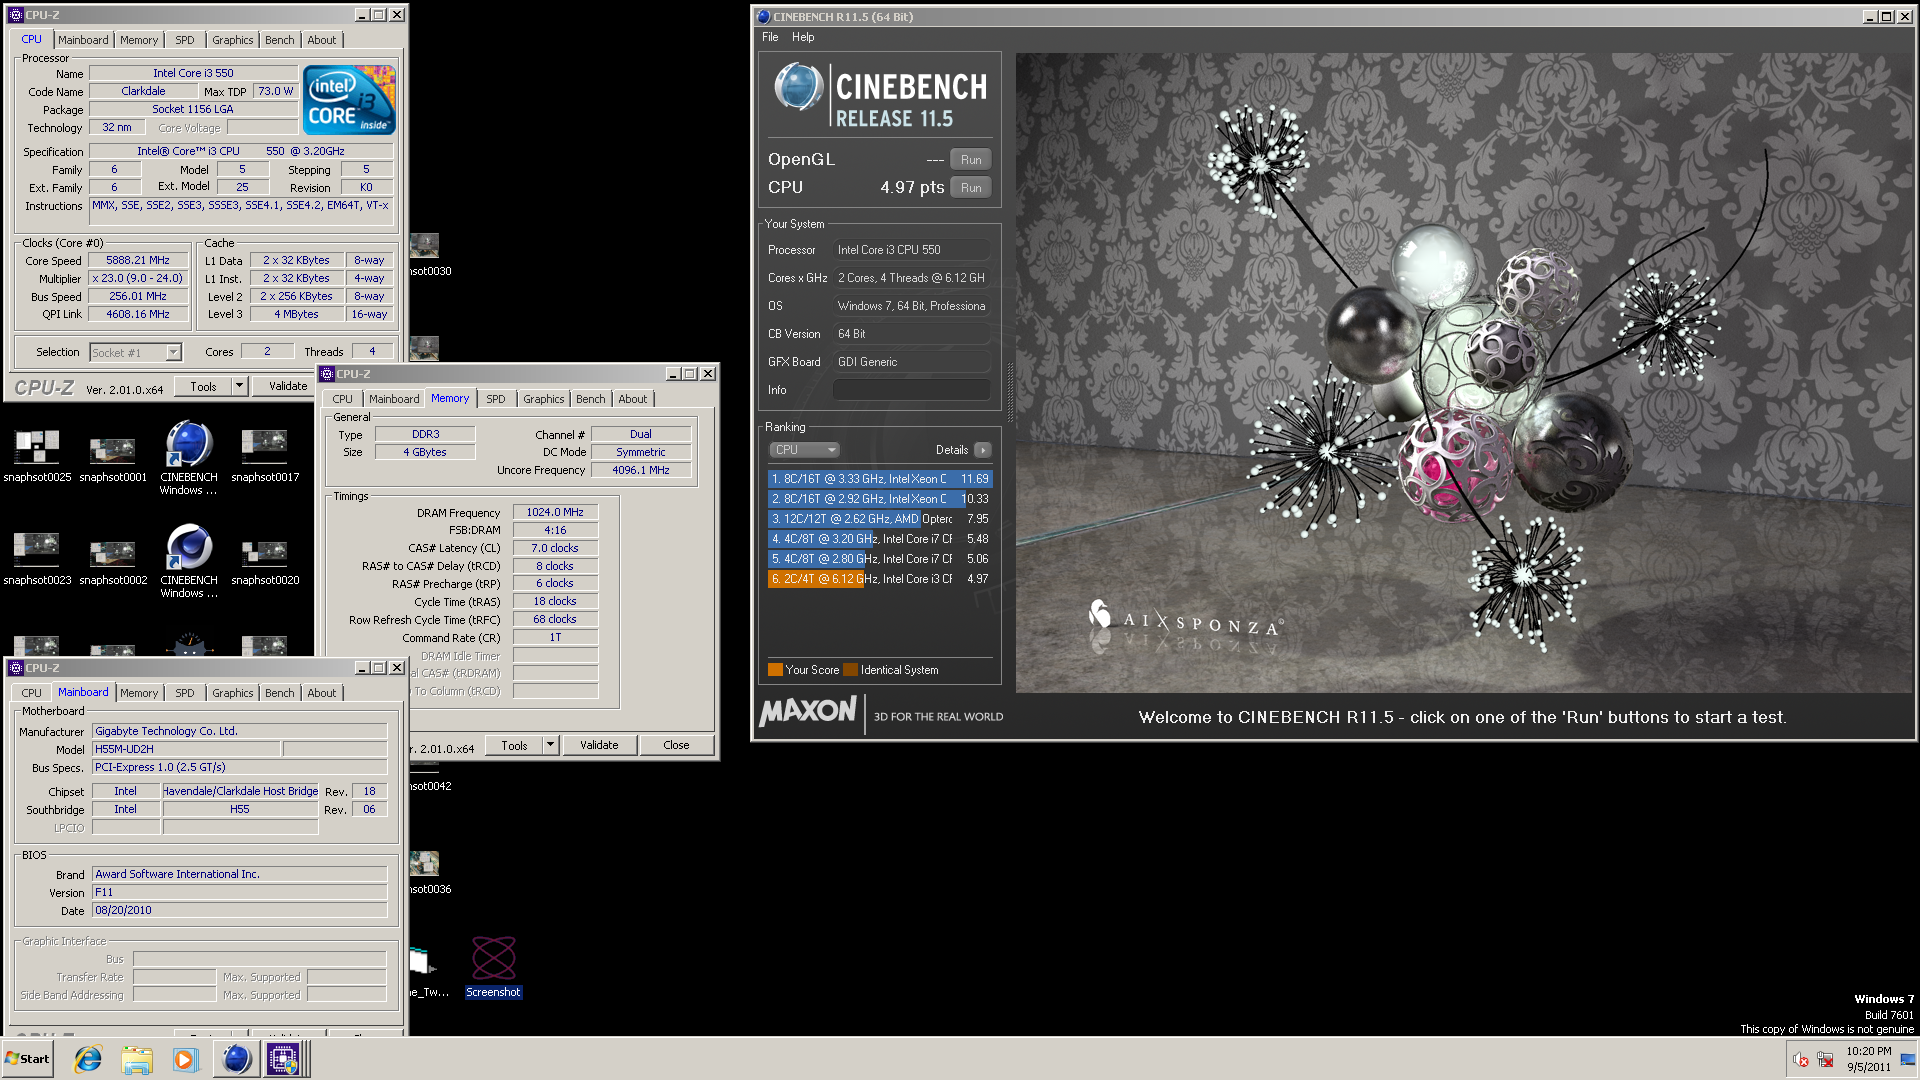The height and width of the screenshot is (1080, 1920).
Task: Click Tools button in Memory window
Action: click(x=514, y=745)
